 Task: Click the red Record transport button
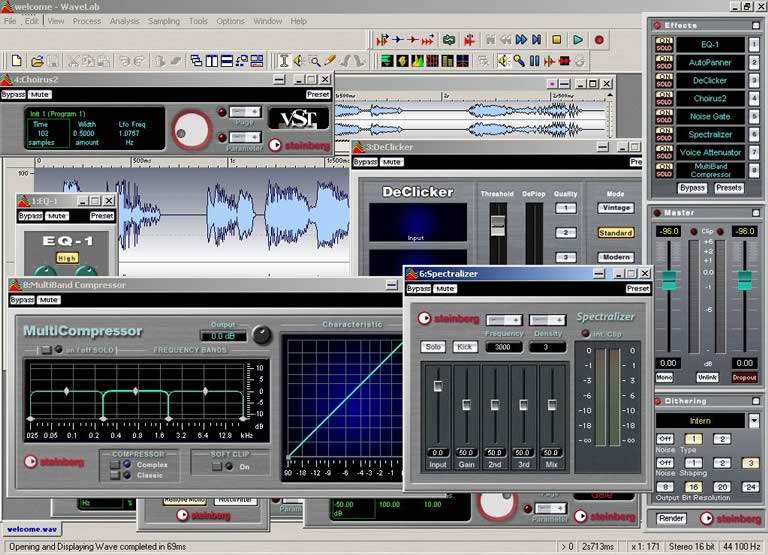pyautogui.click(x=599, y=40)
